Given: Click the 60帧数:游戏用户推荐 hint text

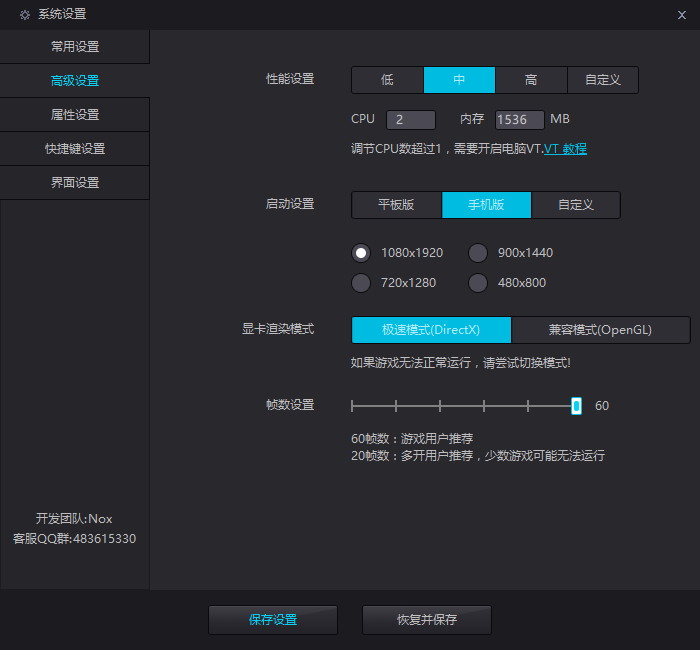Looking at the screenshot, I should coord(412,439).
